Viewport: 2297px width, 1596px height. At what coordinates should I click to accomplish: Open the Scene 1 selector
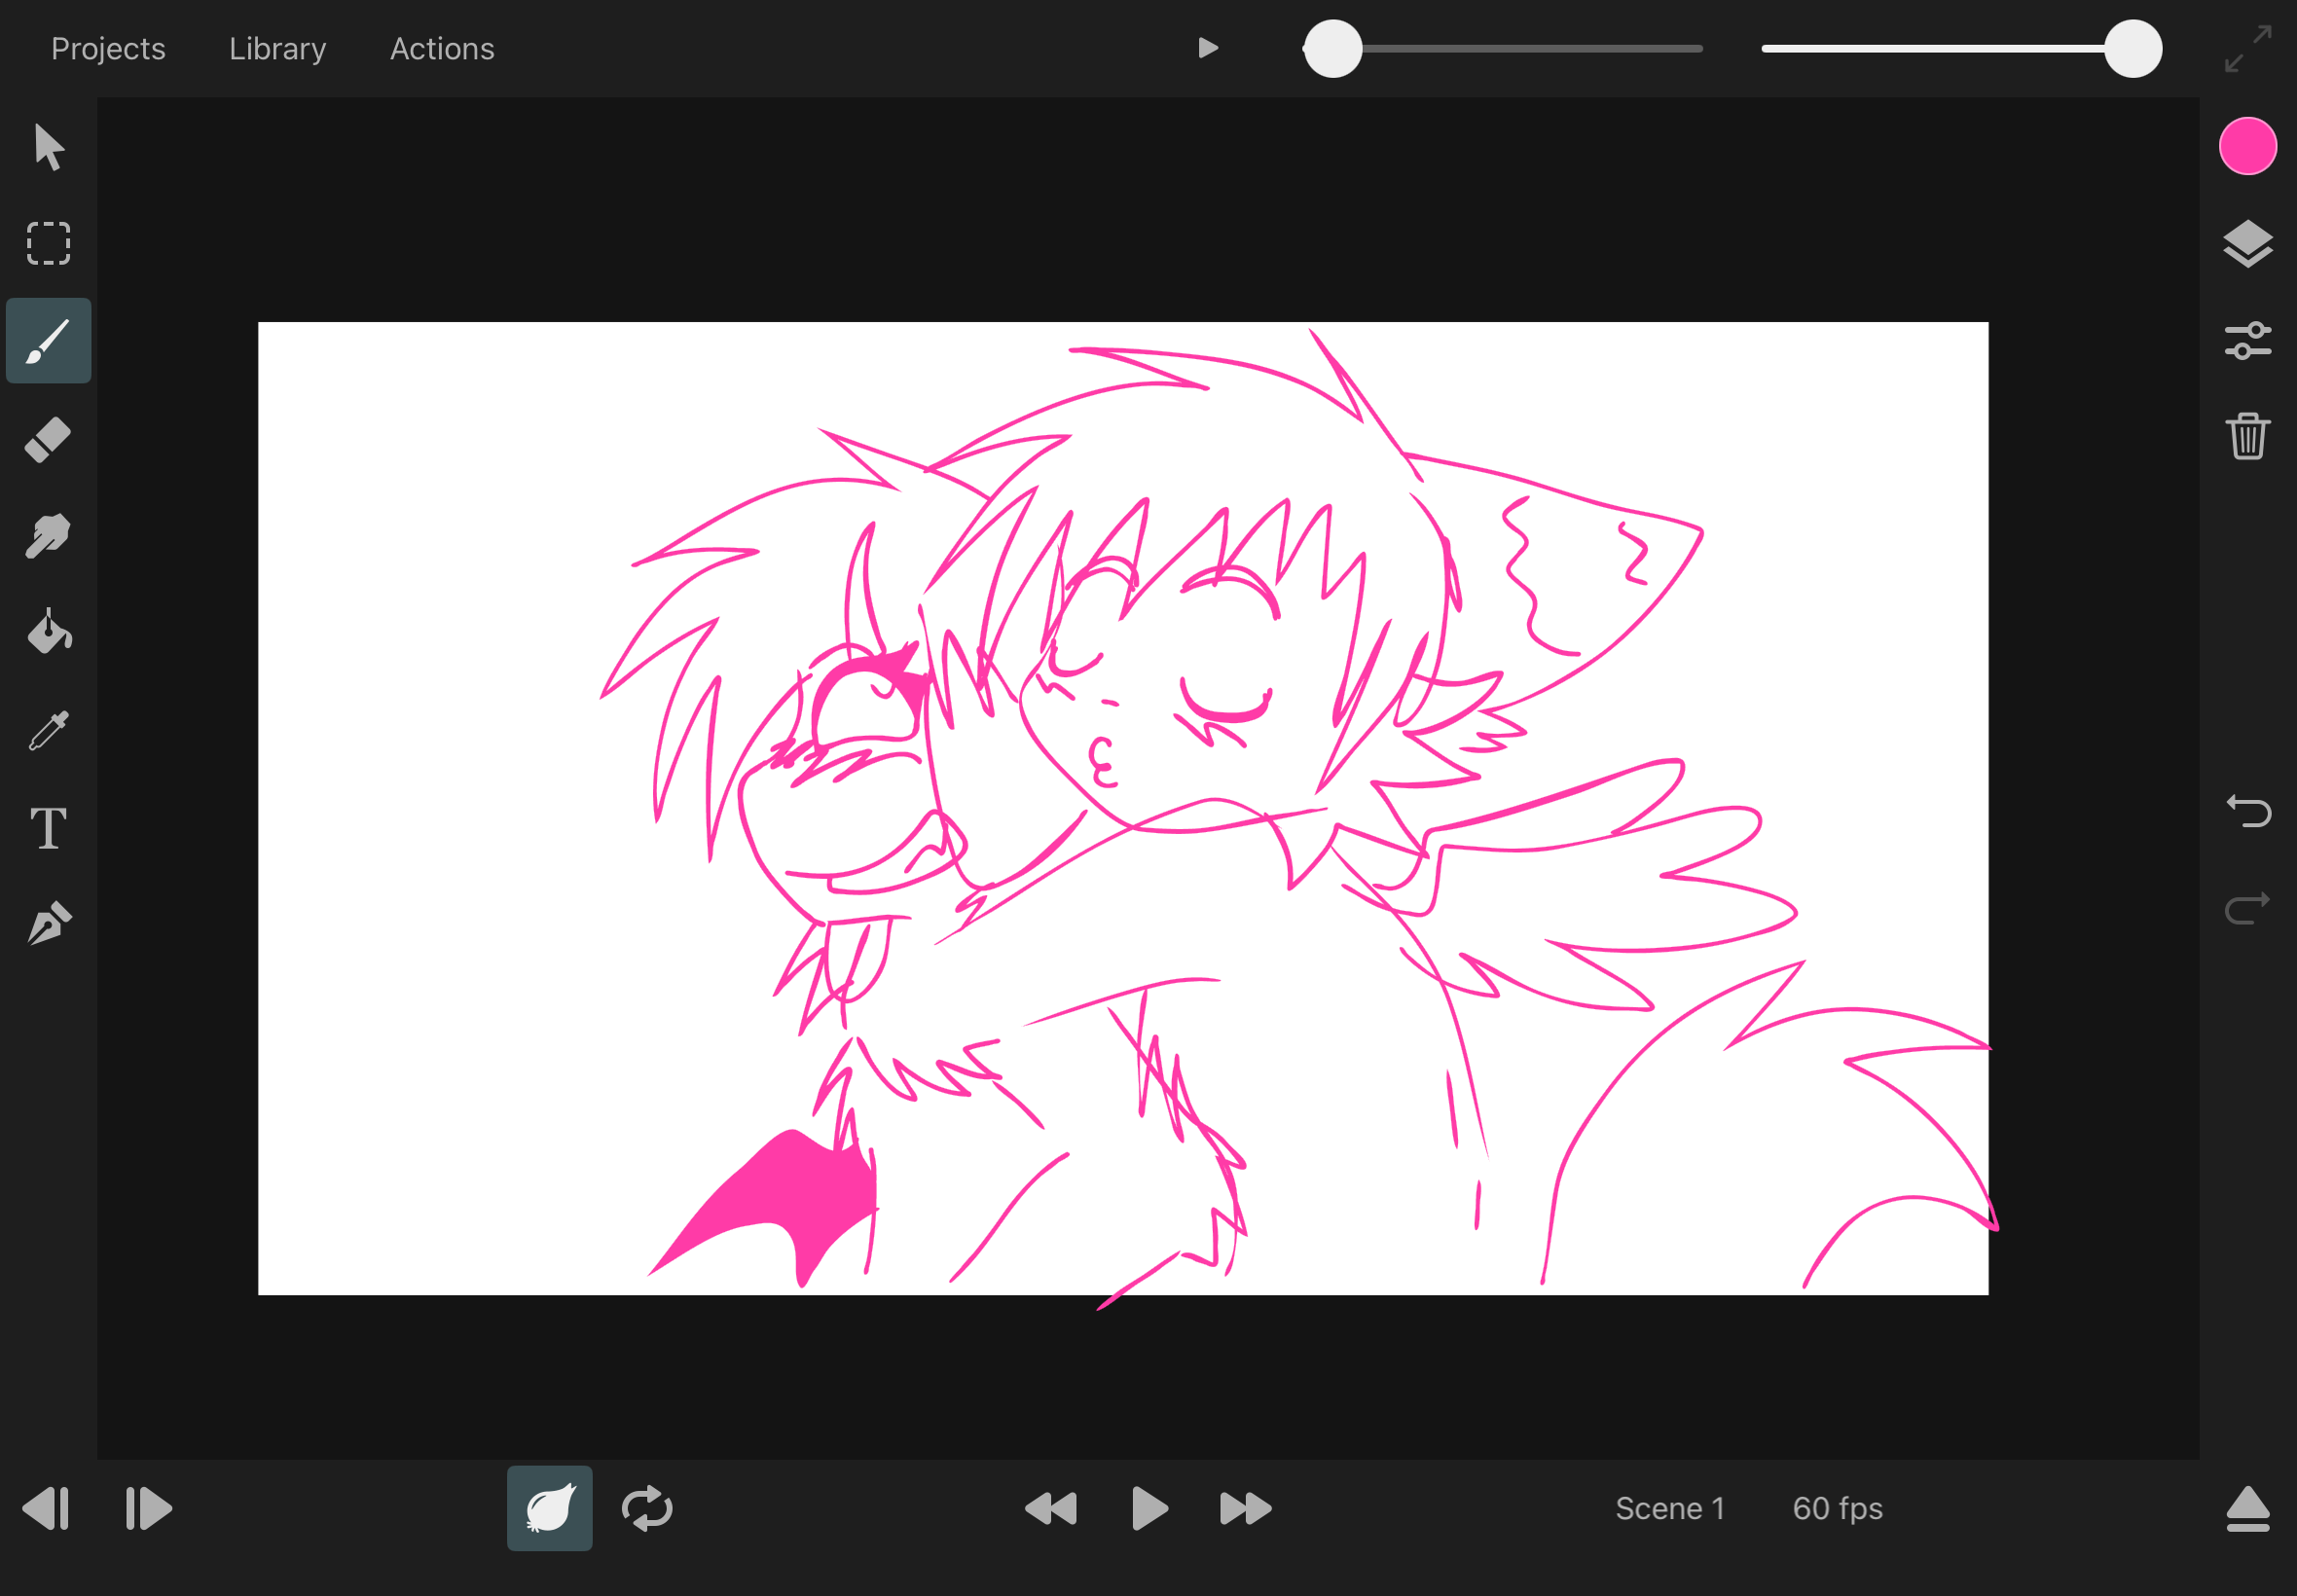[x=1669, y=1508]
